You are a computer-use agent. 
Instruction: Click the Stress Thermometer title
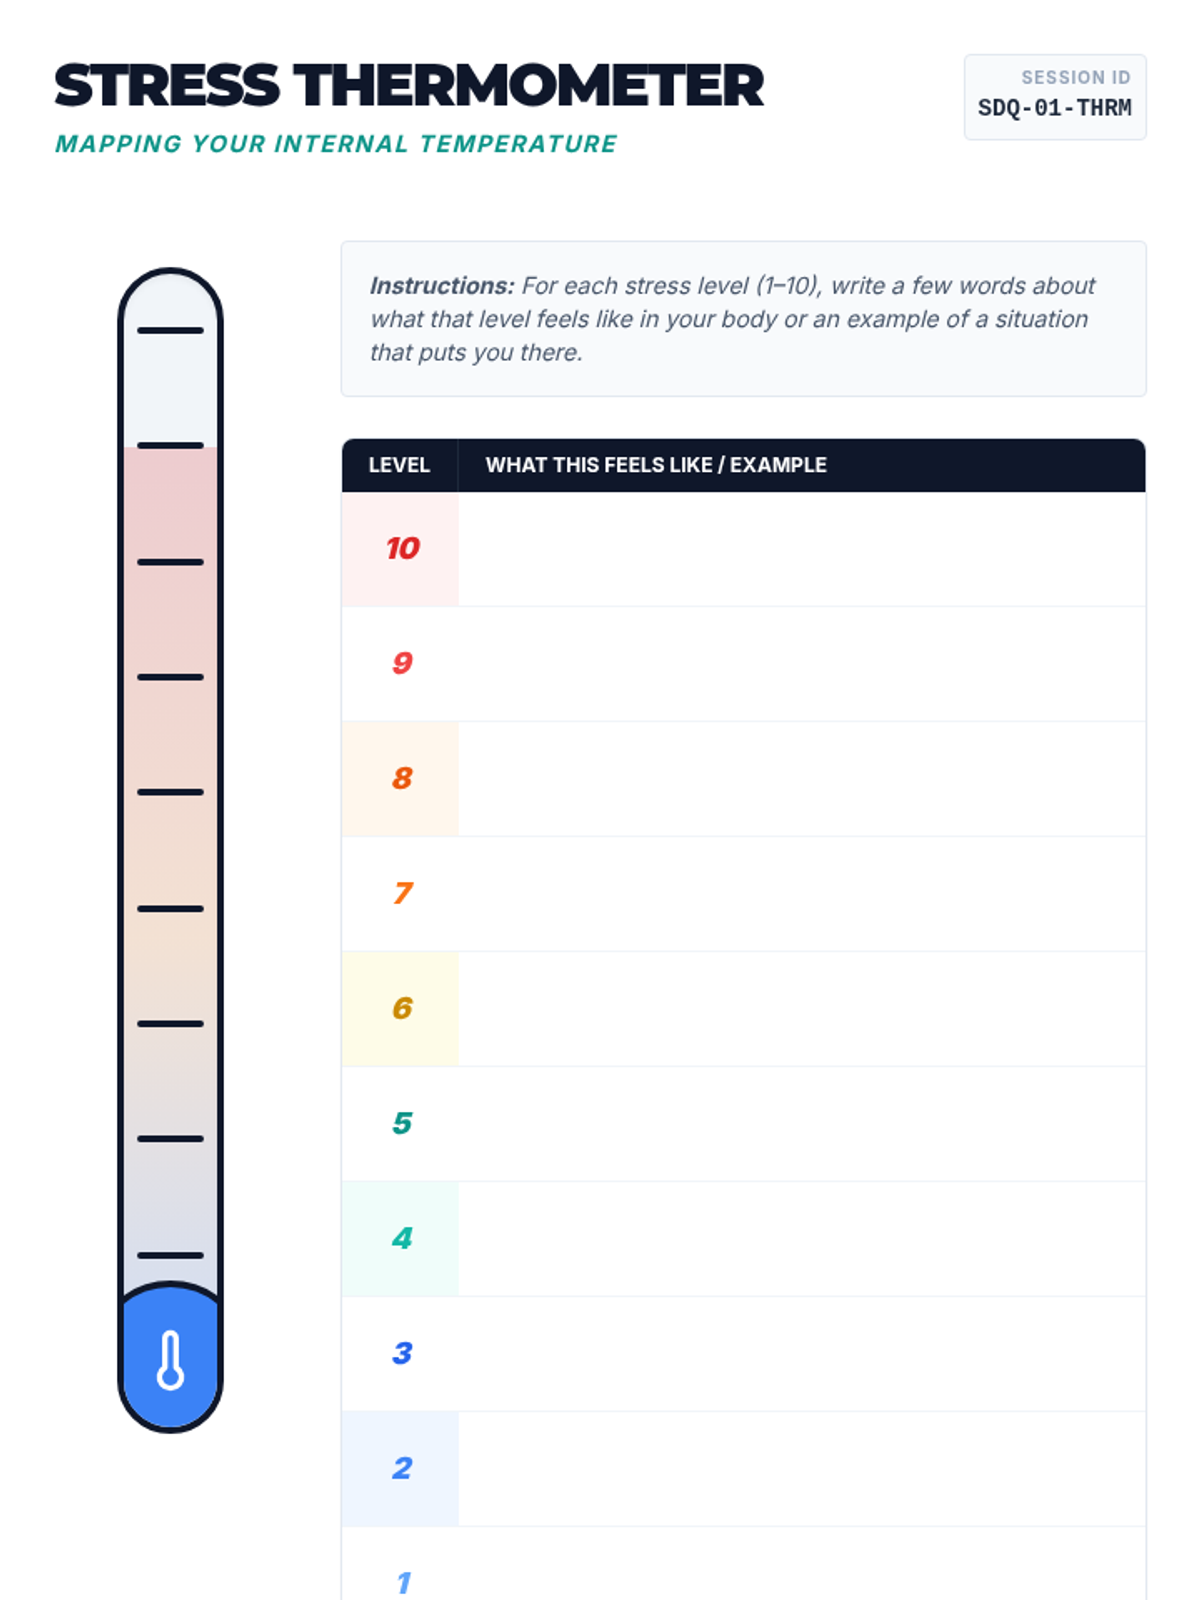(x=409, y=86)
